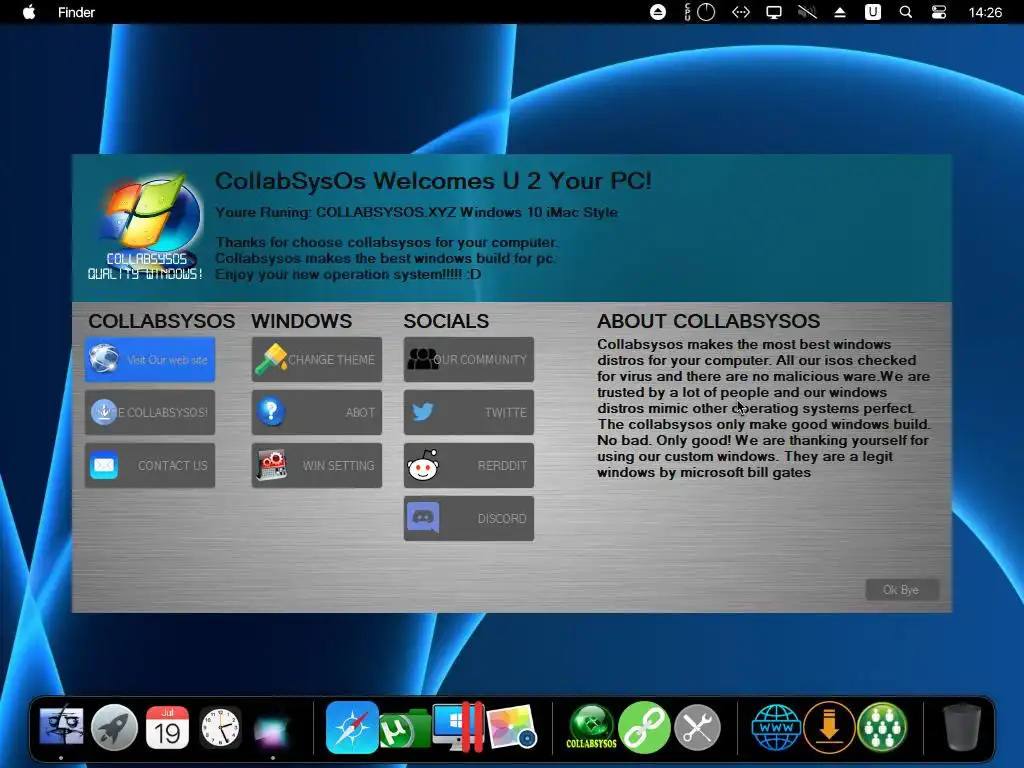This screenshot has height=768, width=1024.
Task: Open uTorrent icon in dock
Action: tap(405, 729)
